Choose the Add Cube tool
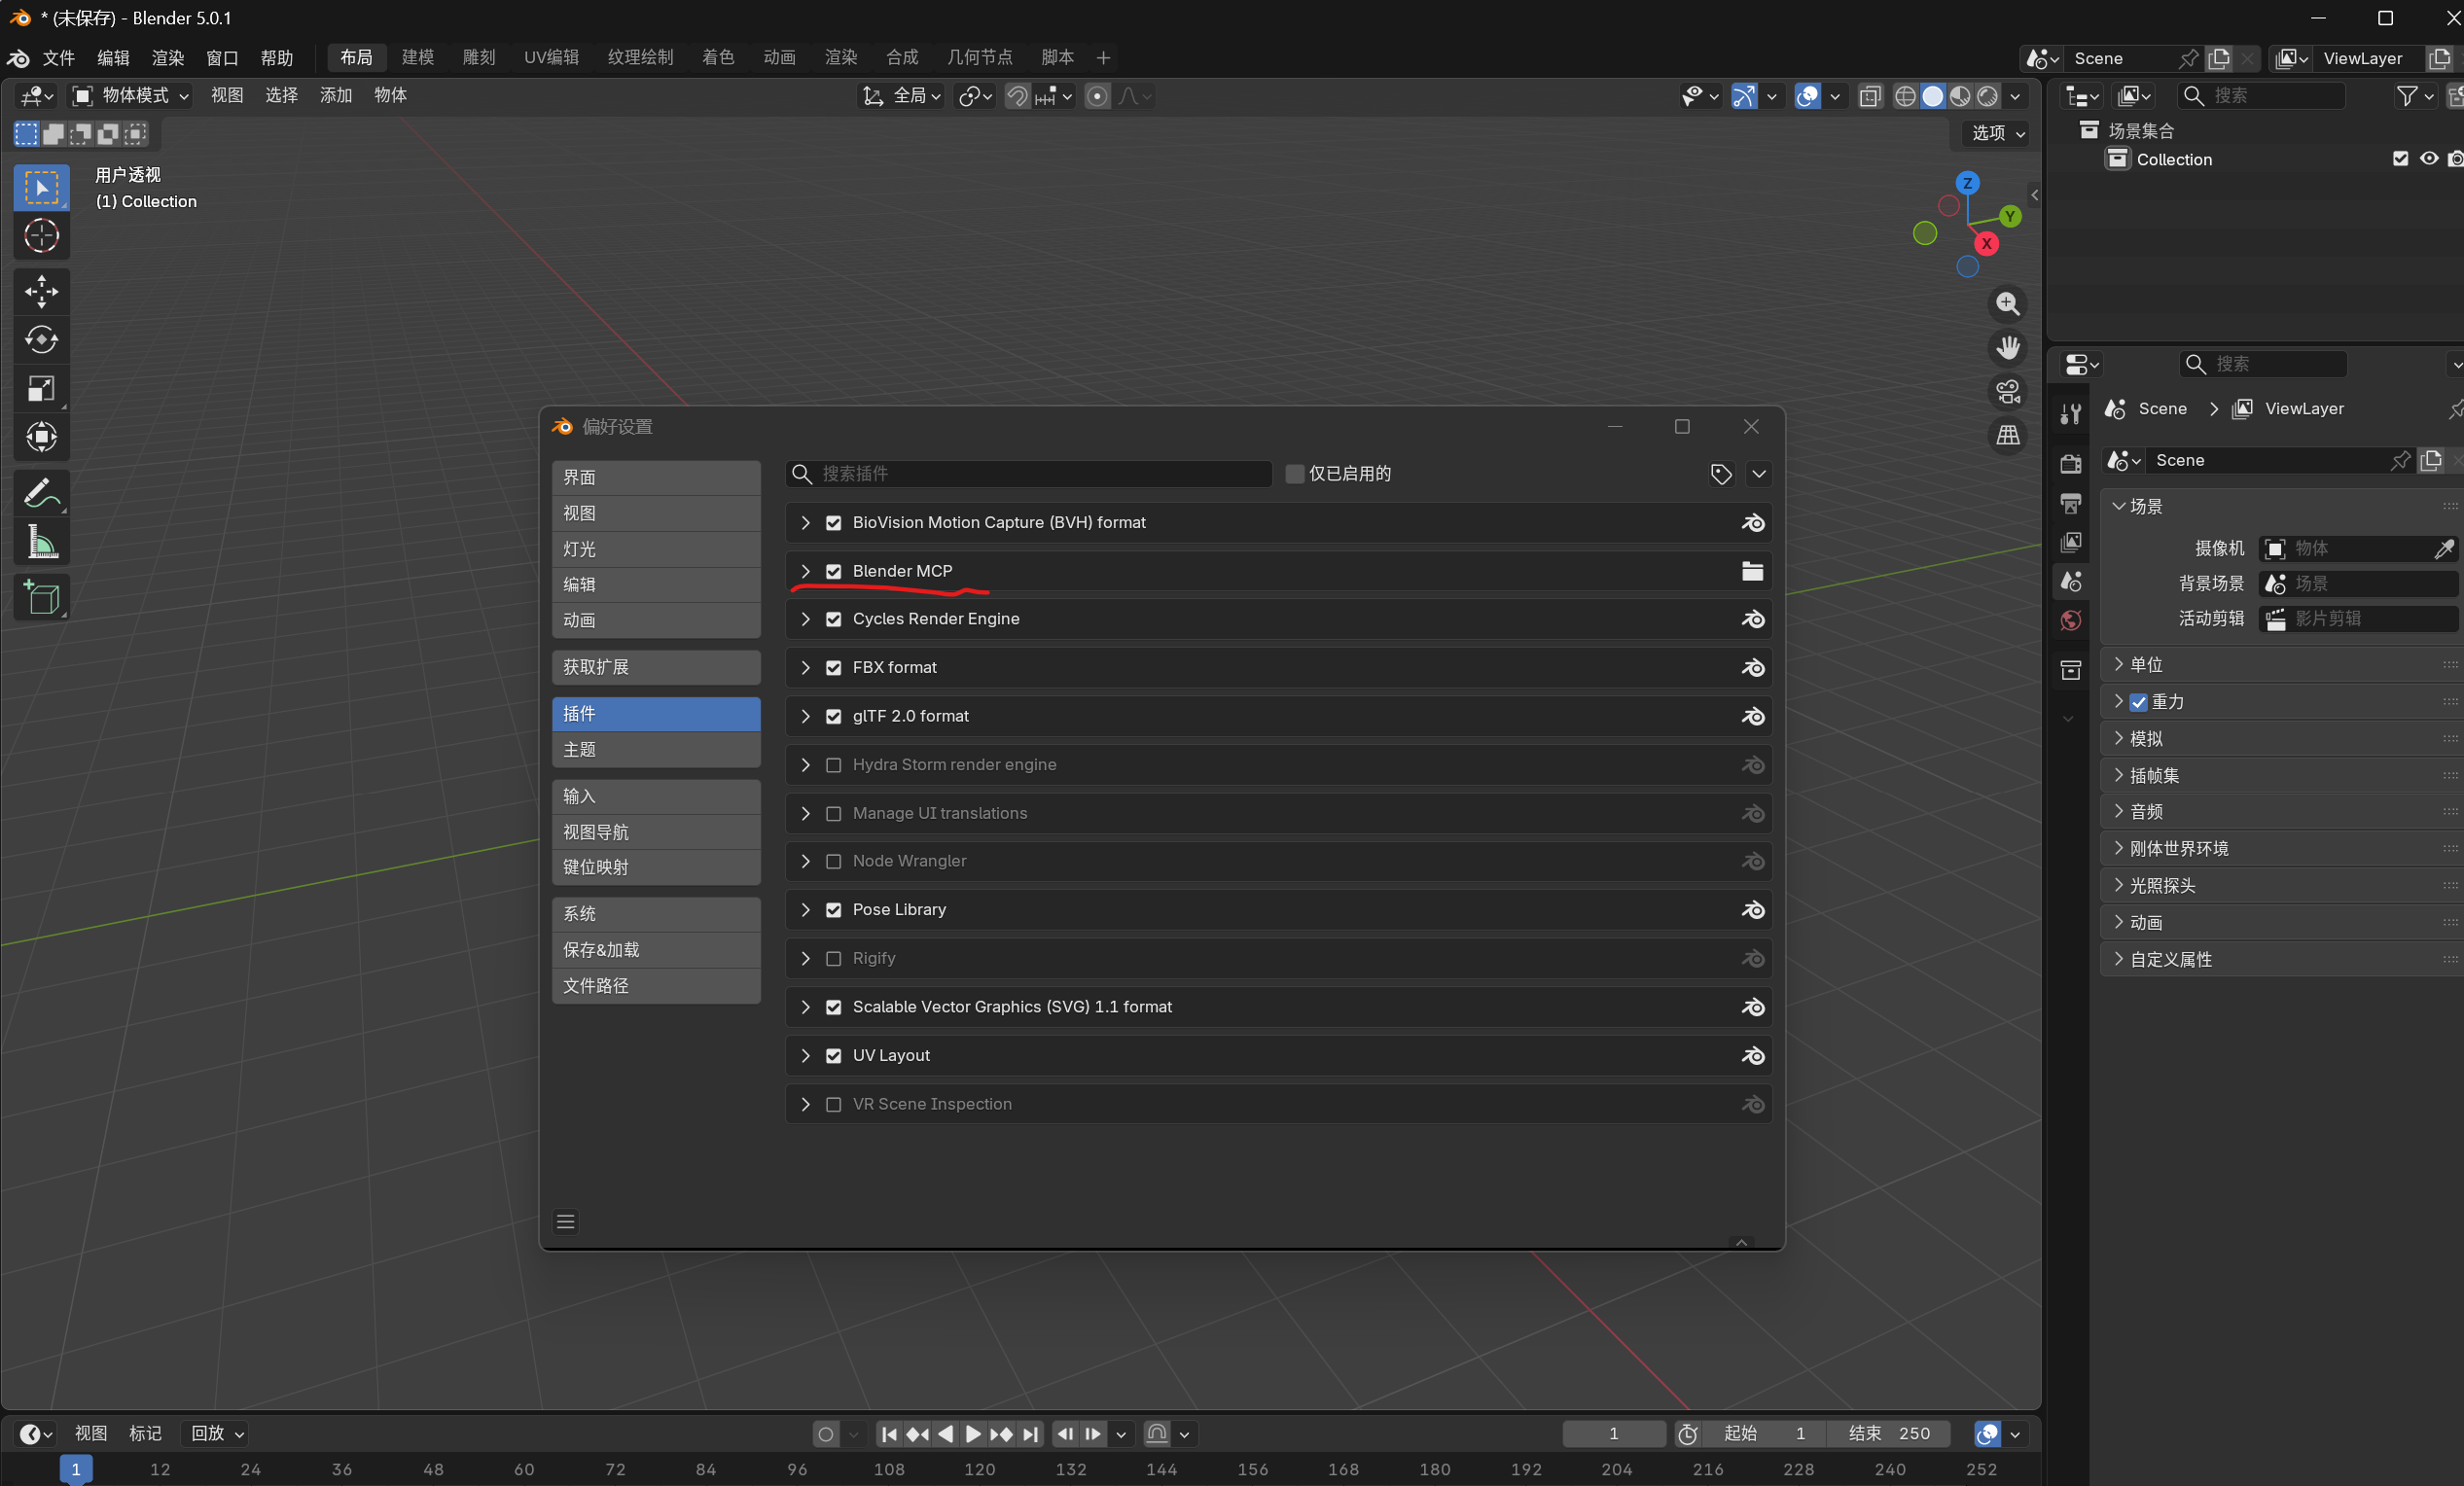The image size is (2464, 1486). (x=41, y=598)
